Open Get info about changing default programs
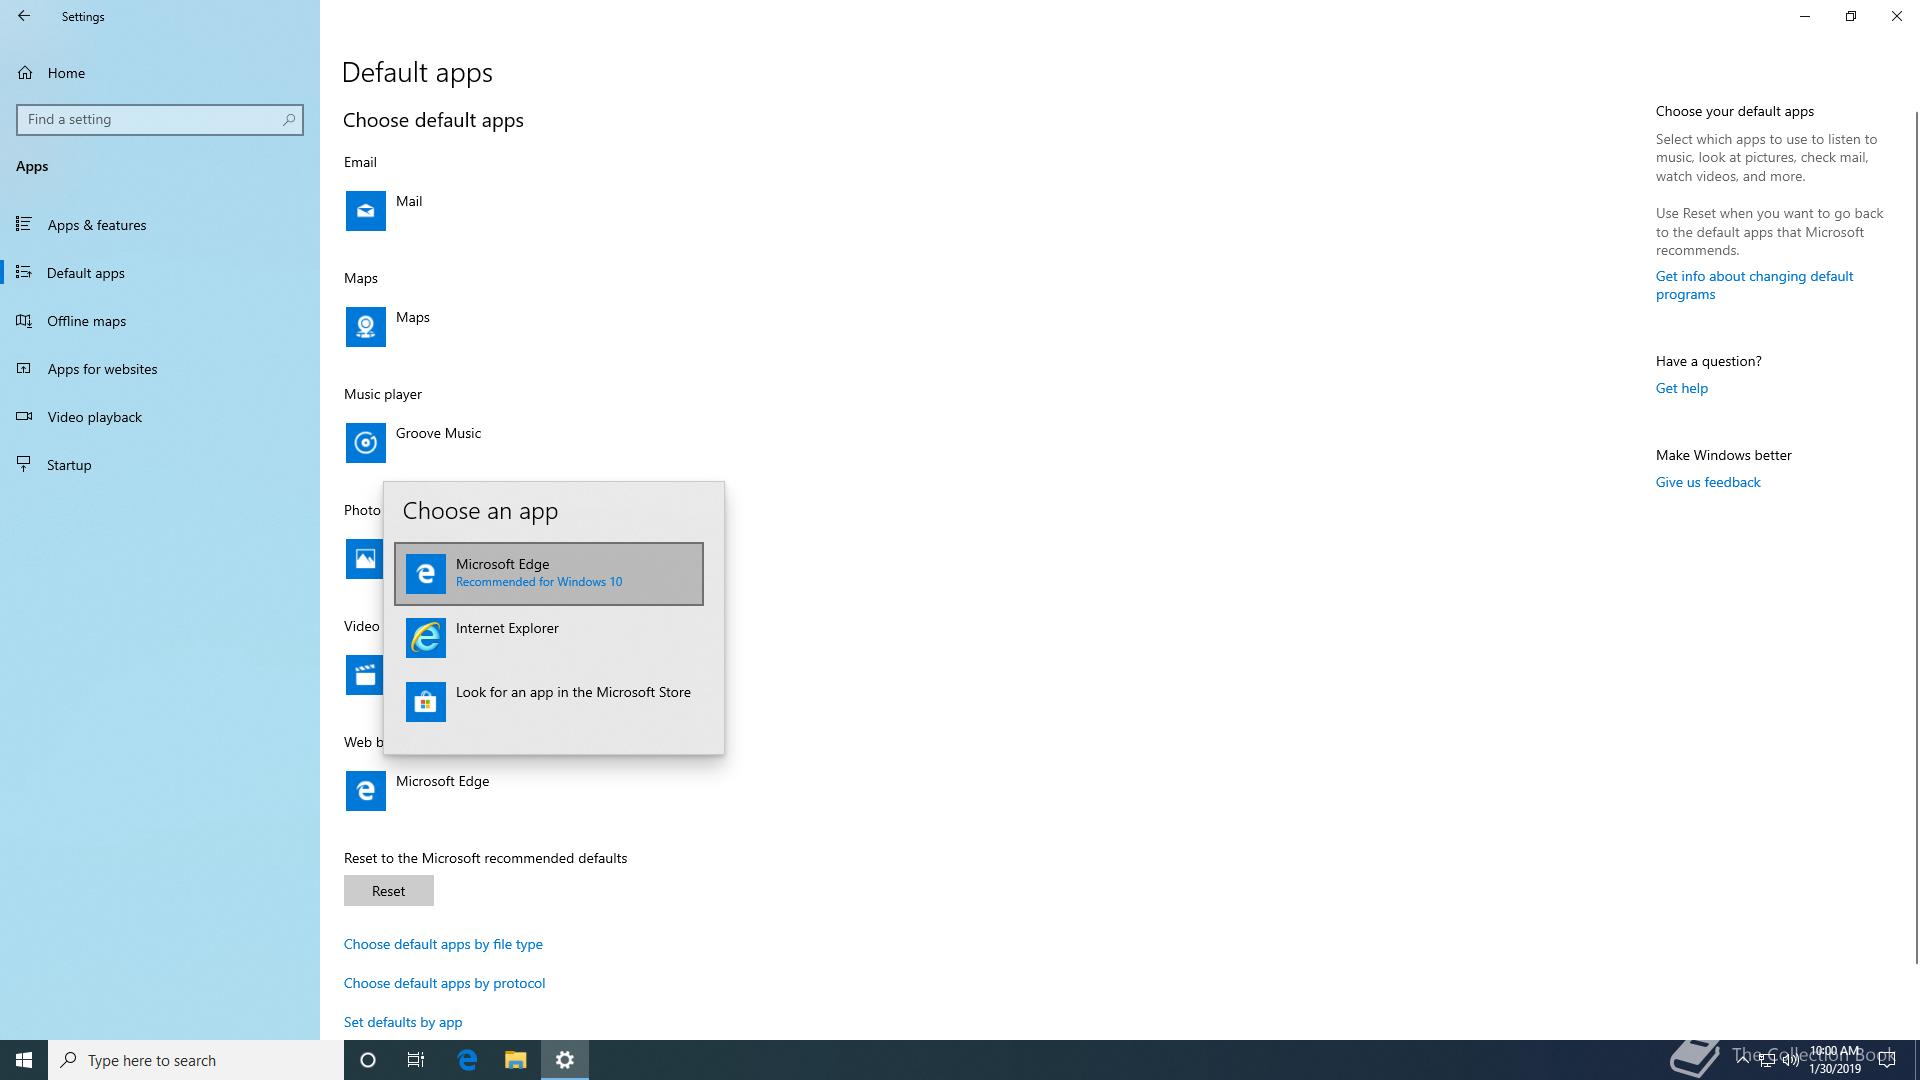1920x1080 pixels. pyautogui.click(x=1754, y=285)
